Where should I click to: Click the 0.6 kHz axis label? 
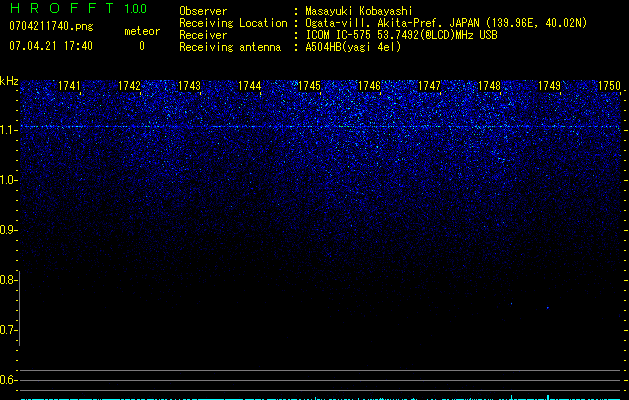[x=8, y=380]
